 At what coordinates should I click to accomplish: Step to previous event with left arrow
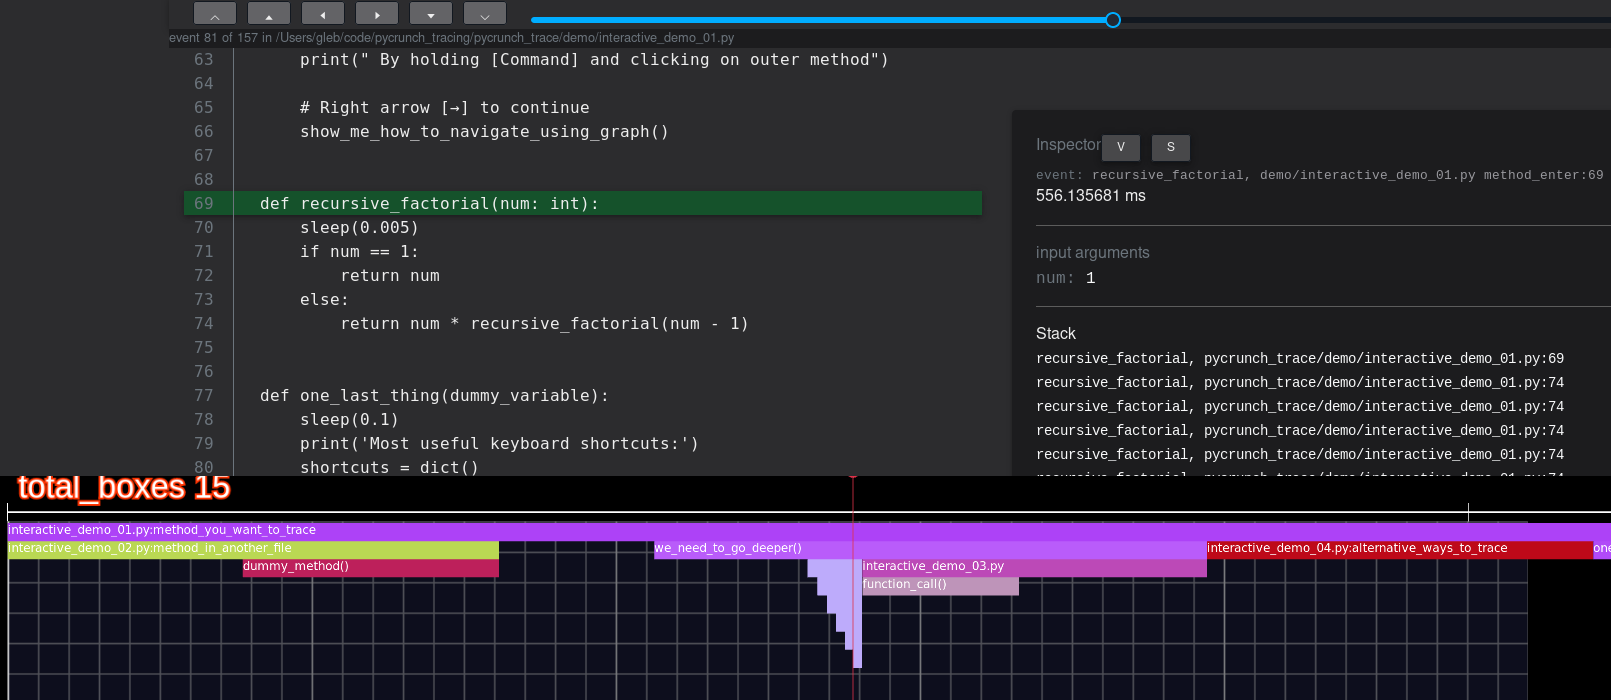point(323,14)
